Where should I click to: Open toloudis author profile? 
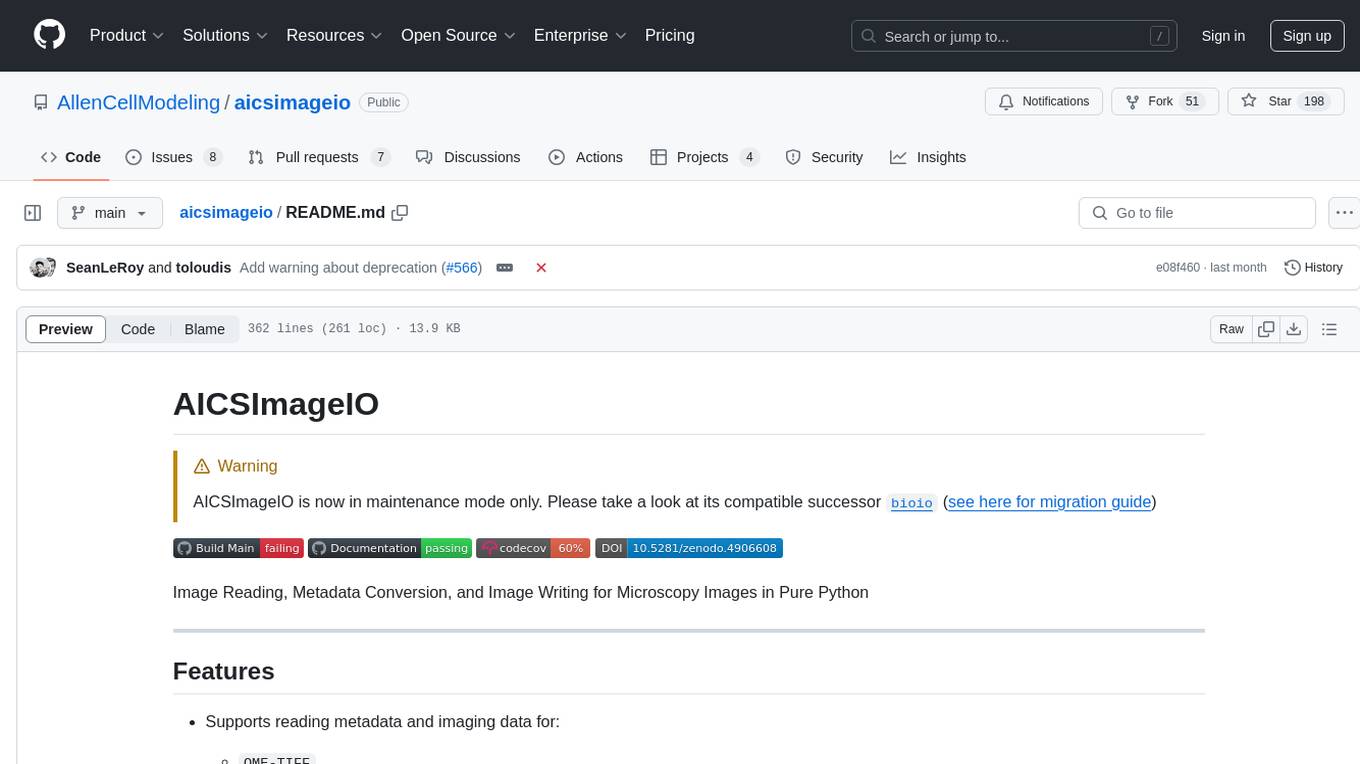tap(203, 268)
